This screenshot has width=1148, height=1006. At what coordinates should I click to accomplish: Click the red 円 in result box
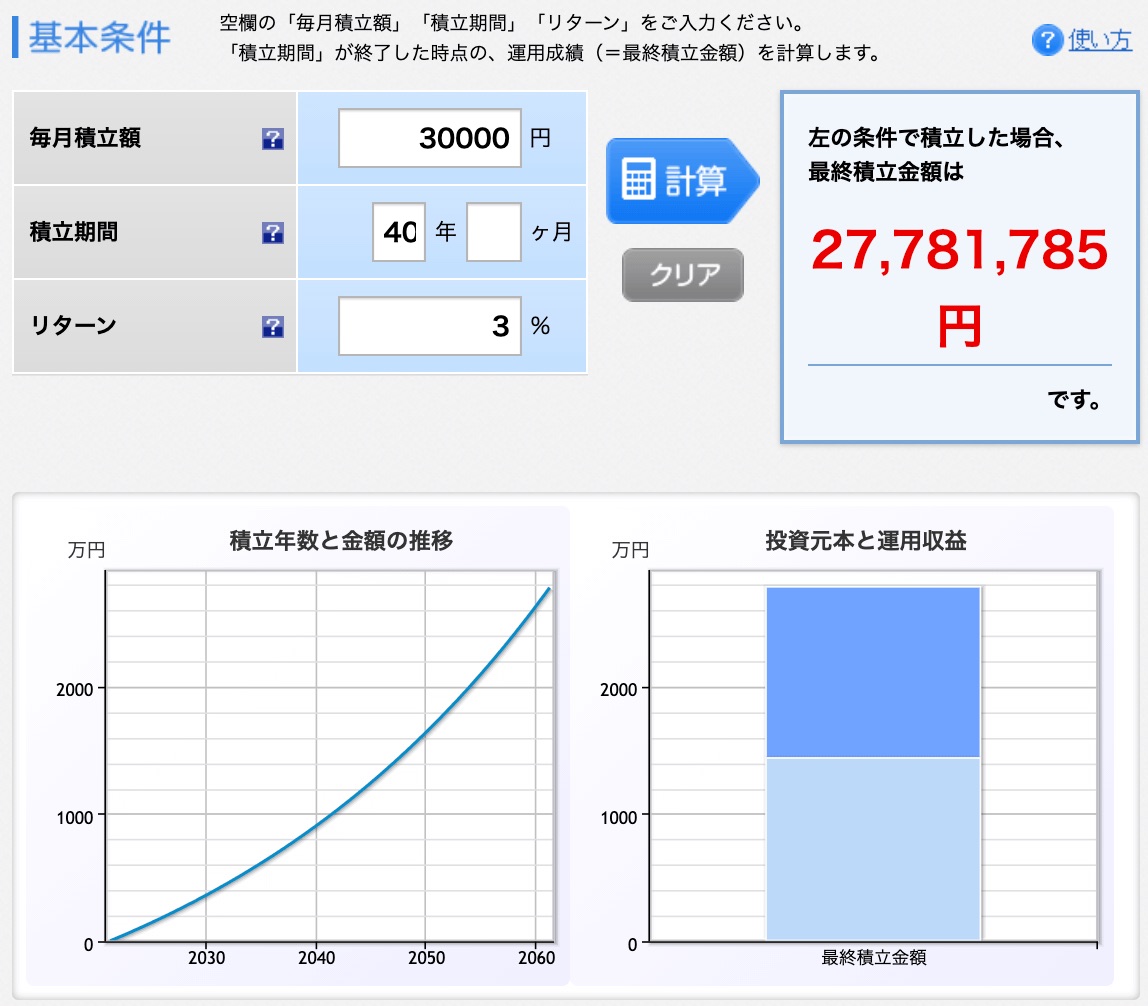click(x=959, y=326)
